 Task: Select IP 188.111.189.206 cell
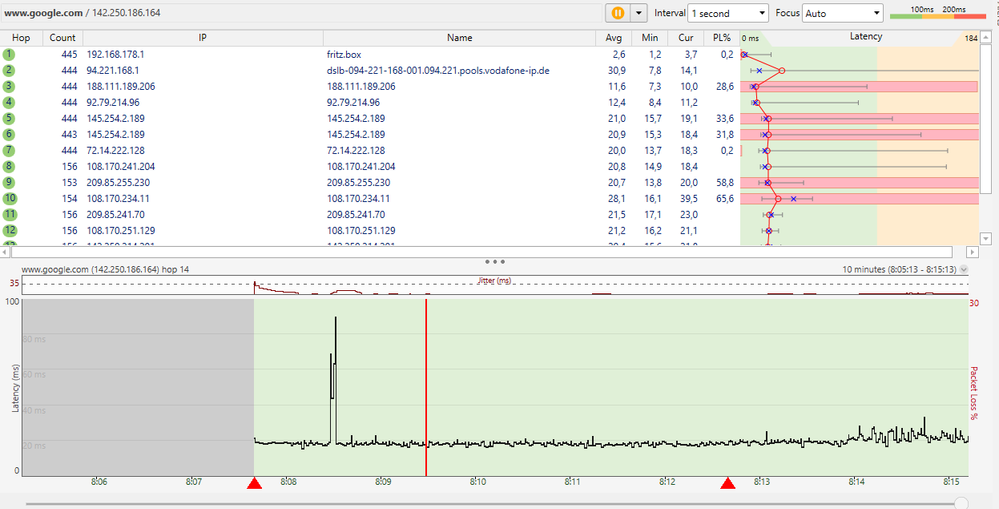pos(121,87)
